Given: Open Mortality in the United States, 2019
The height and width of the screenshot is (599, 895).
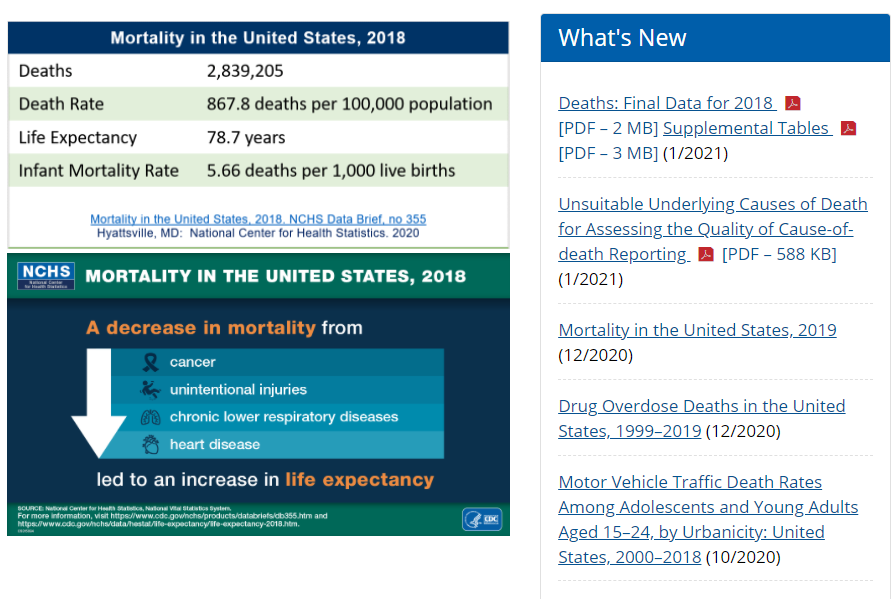Looking at the screenshot, I should 698,329.
